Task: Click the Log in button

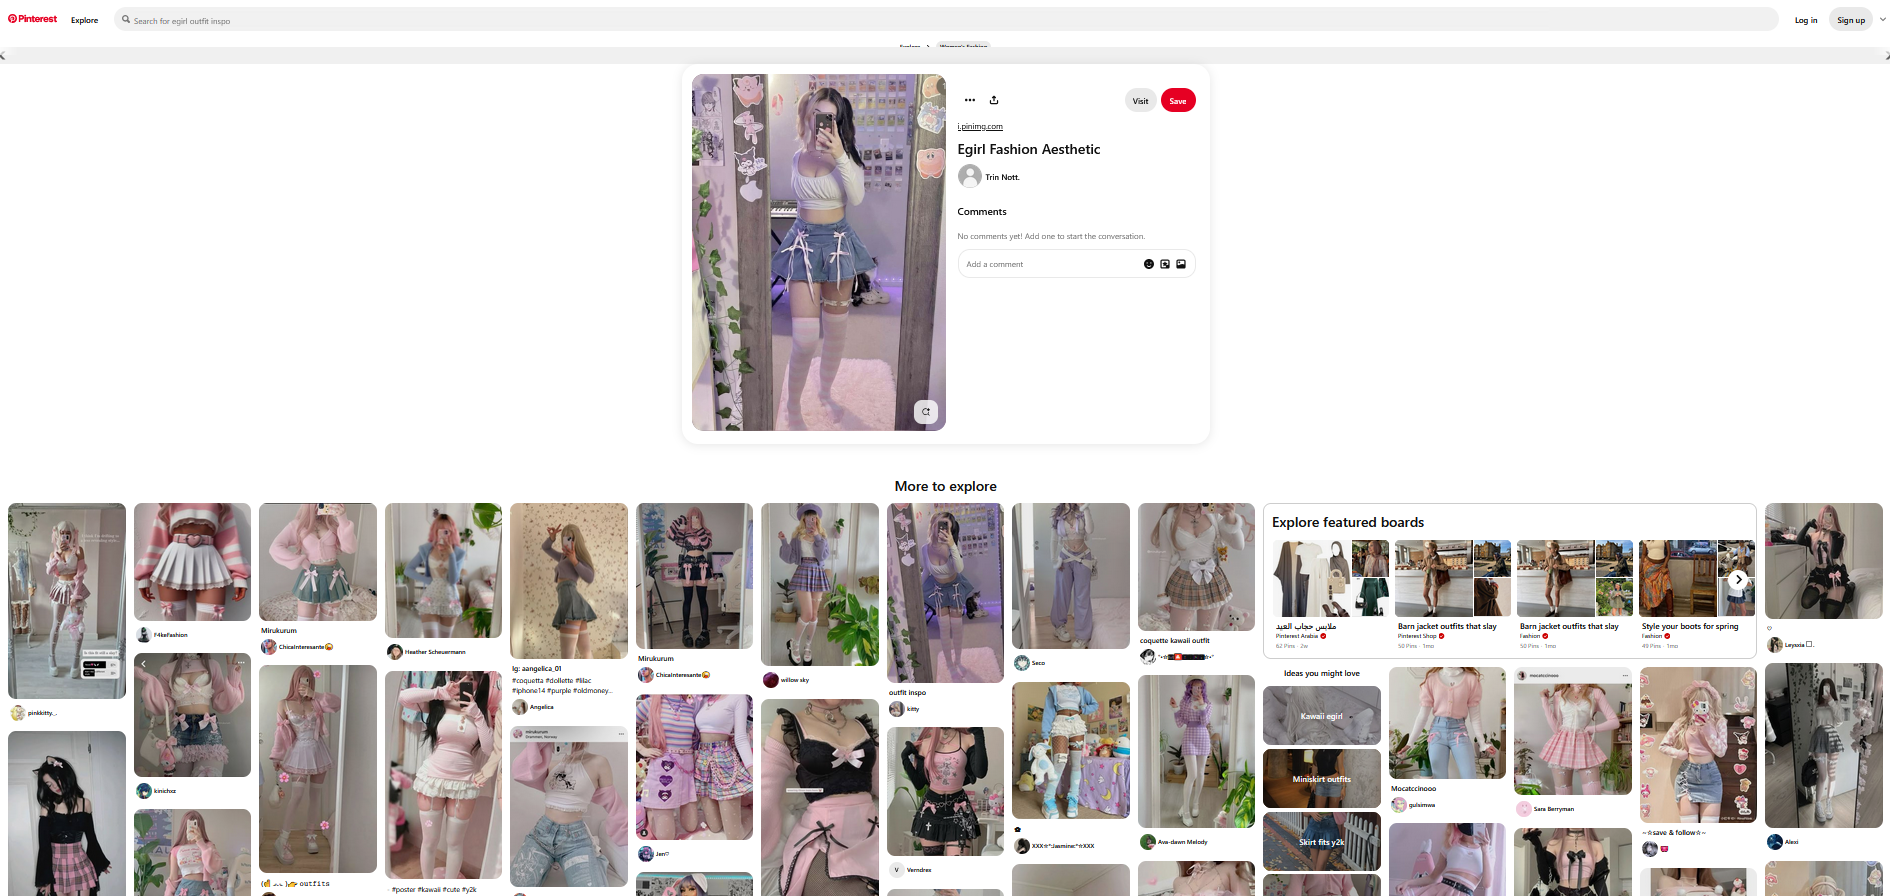Action: coord(1806,20)
